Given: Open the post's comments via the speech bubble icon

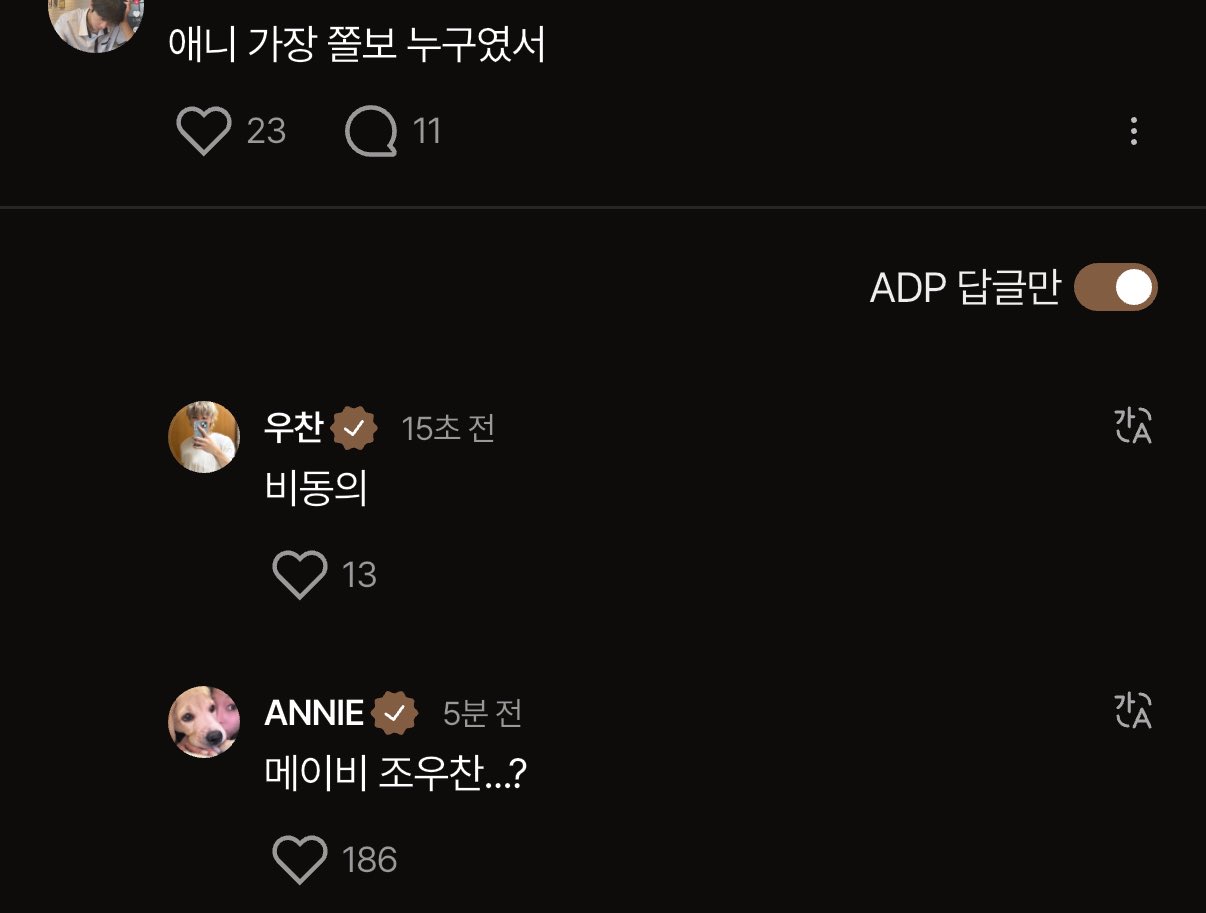Looking at the screenshot, I should point(371,132).
